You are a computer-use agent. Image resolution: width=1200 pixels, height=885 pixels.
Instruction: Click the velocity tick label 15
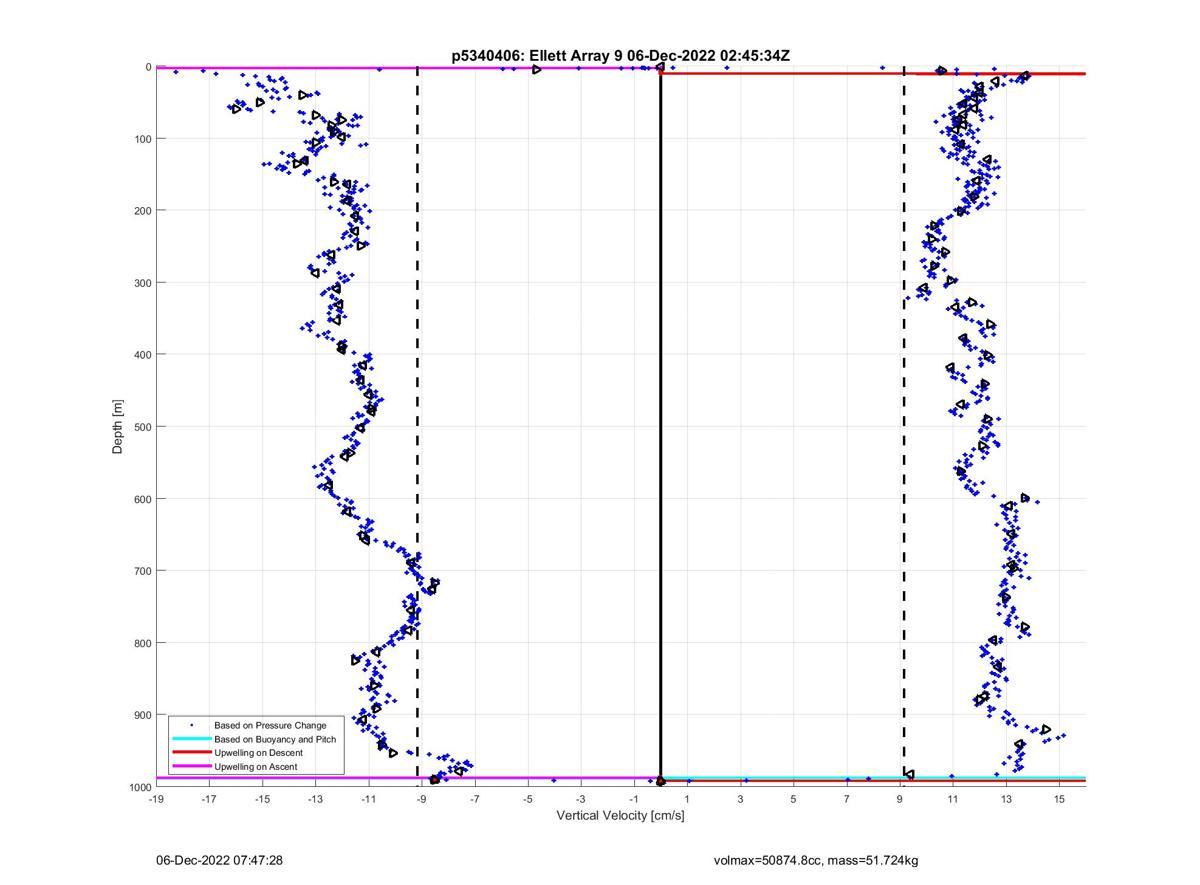click(x=1059, y=799)
